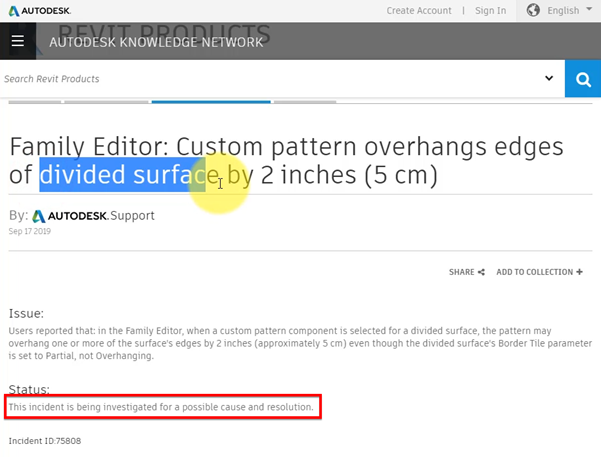The image size is (601, 457).
Task: Click the Issue: heading
Action: (x=26, y=314)
